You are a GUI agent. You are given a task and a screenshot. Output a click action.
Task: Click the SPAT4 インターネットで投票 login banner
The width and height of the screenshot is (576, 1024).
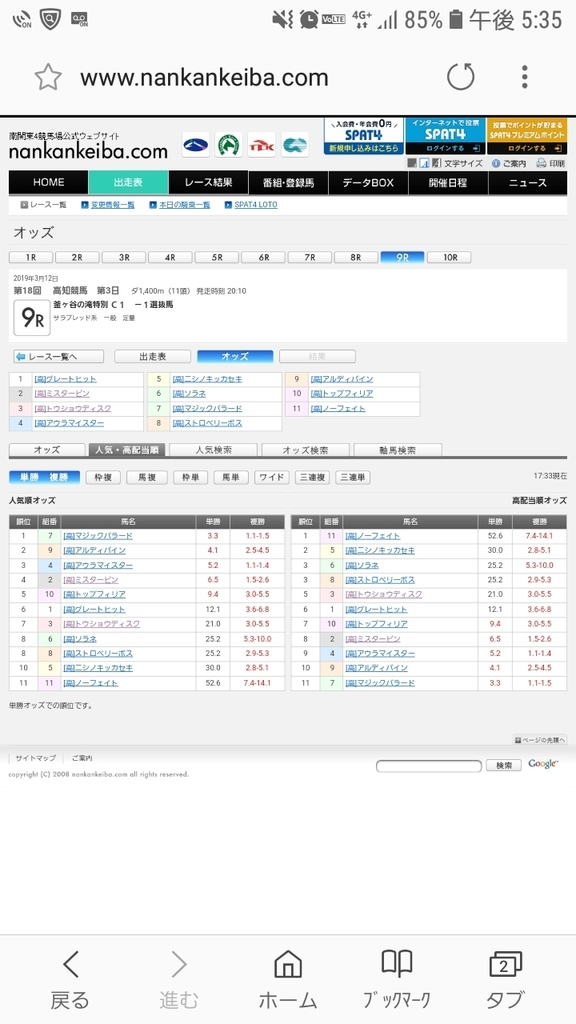tap(445, 136)
